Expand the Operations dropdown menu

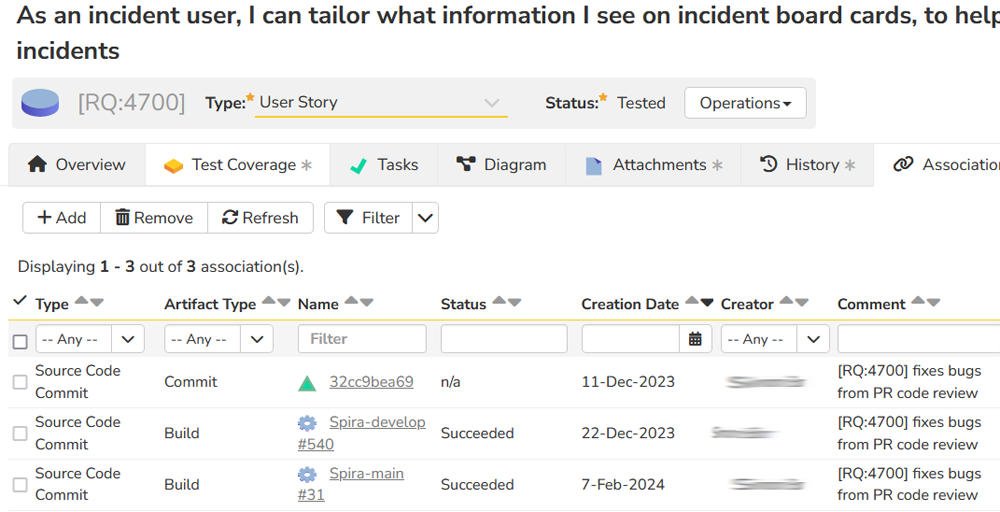745,103
